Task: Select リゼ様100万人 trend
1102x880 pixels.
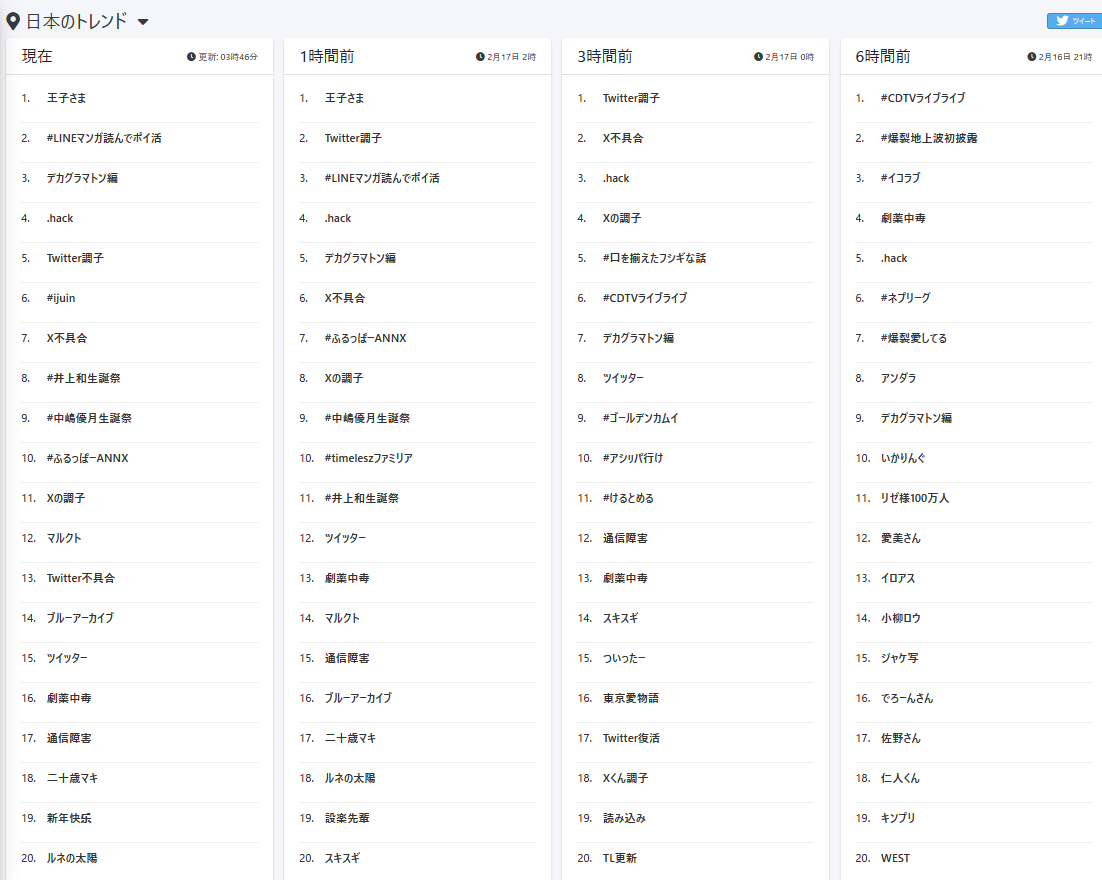Action: [914, 498]
